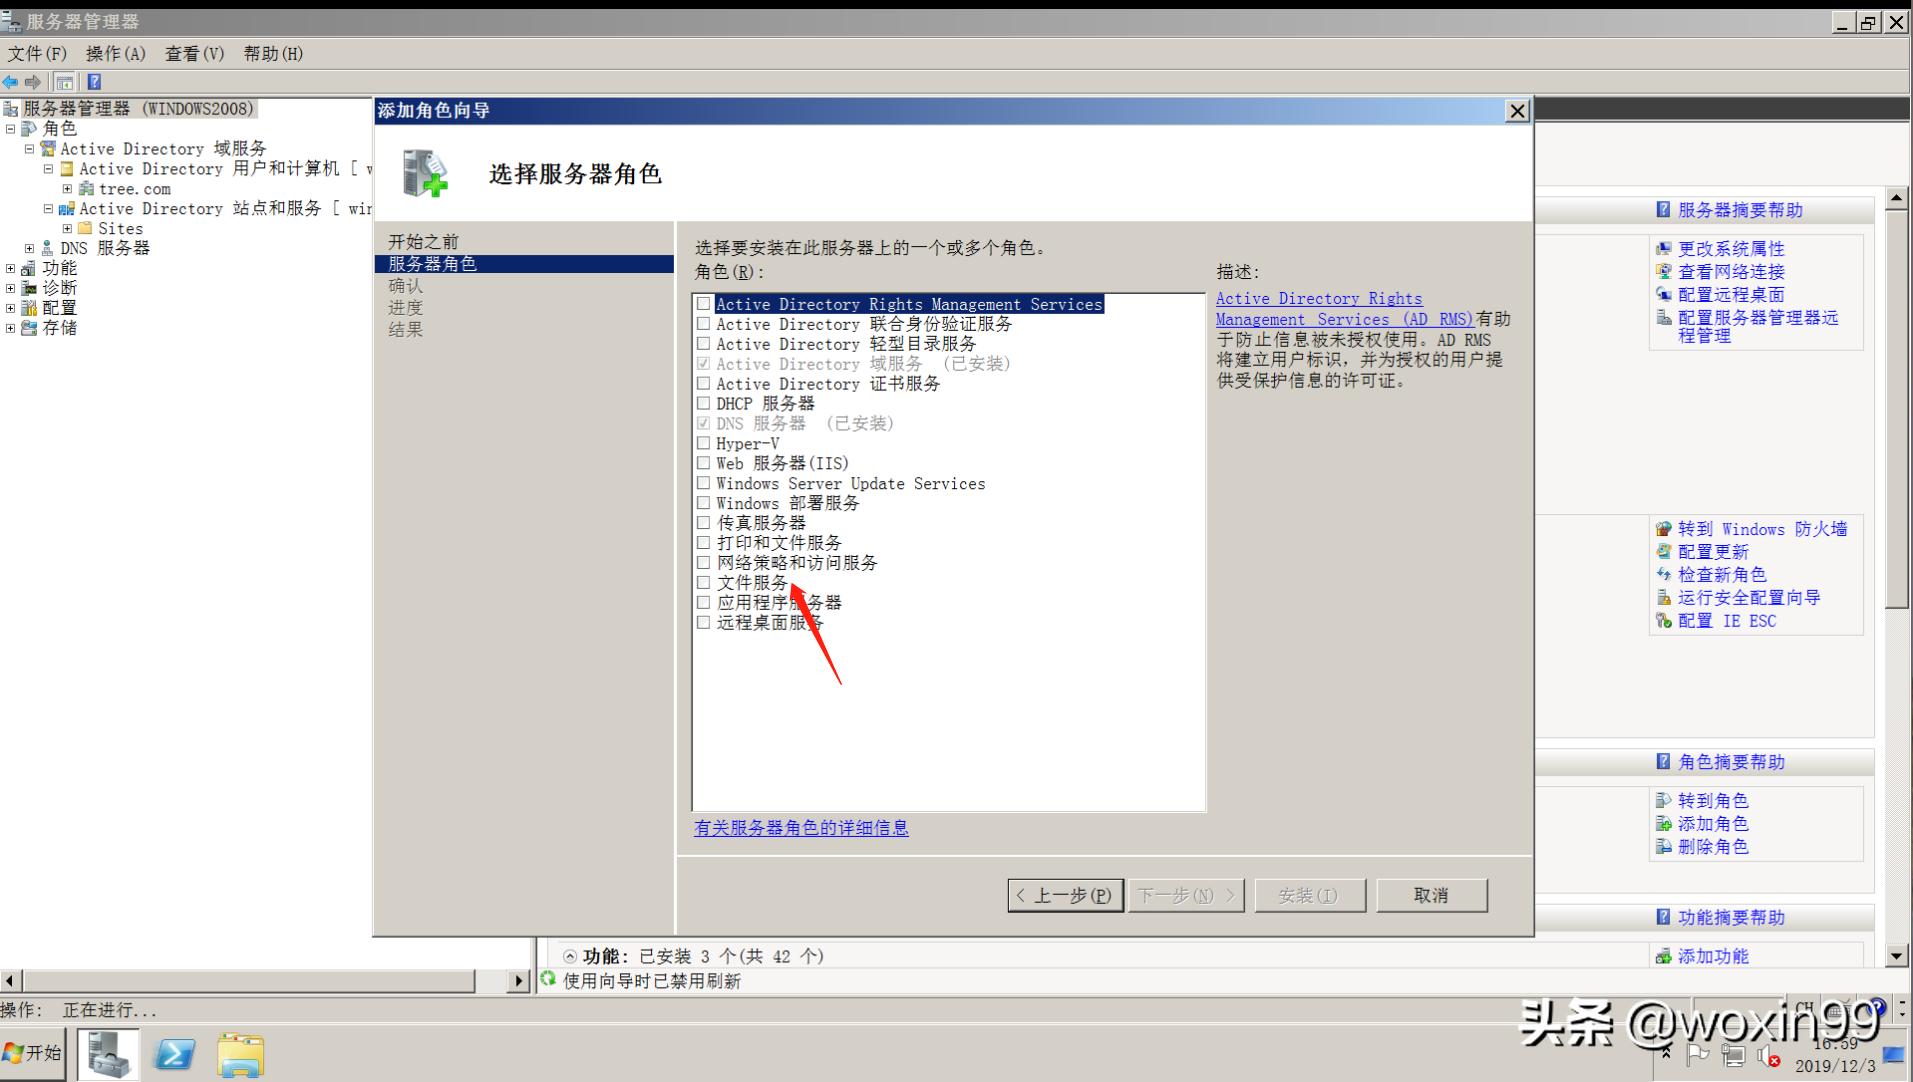The width and height of the screenshot is (1913, 1082).
Task: Click the show/hide console tree toolbar icon
Action: (x=66, y=81)
